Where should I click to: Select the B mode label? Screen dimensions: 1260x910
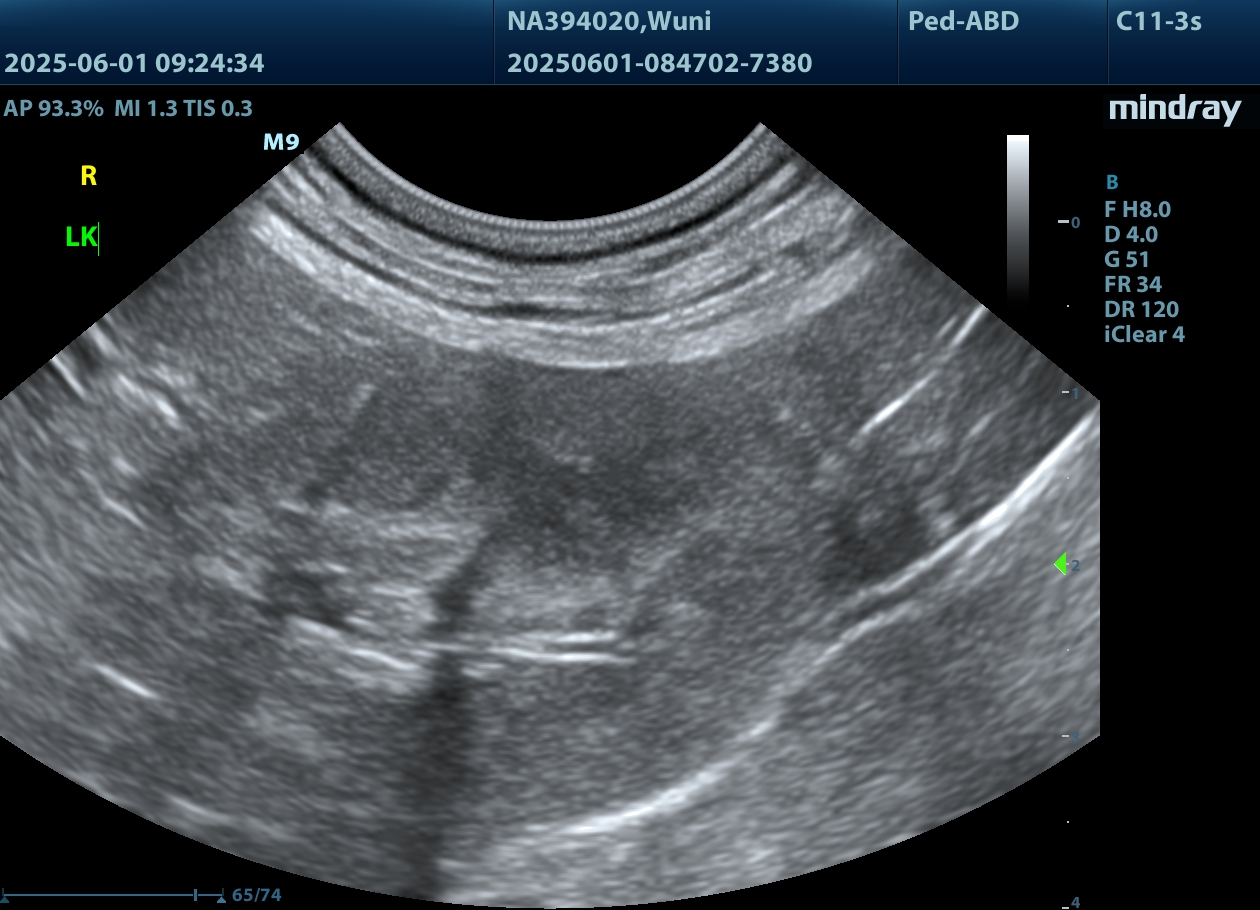pyautogui.click(x=1111, y=182)
